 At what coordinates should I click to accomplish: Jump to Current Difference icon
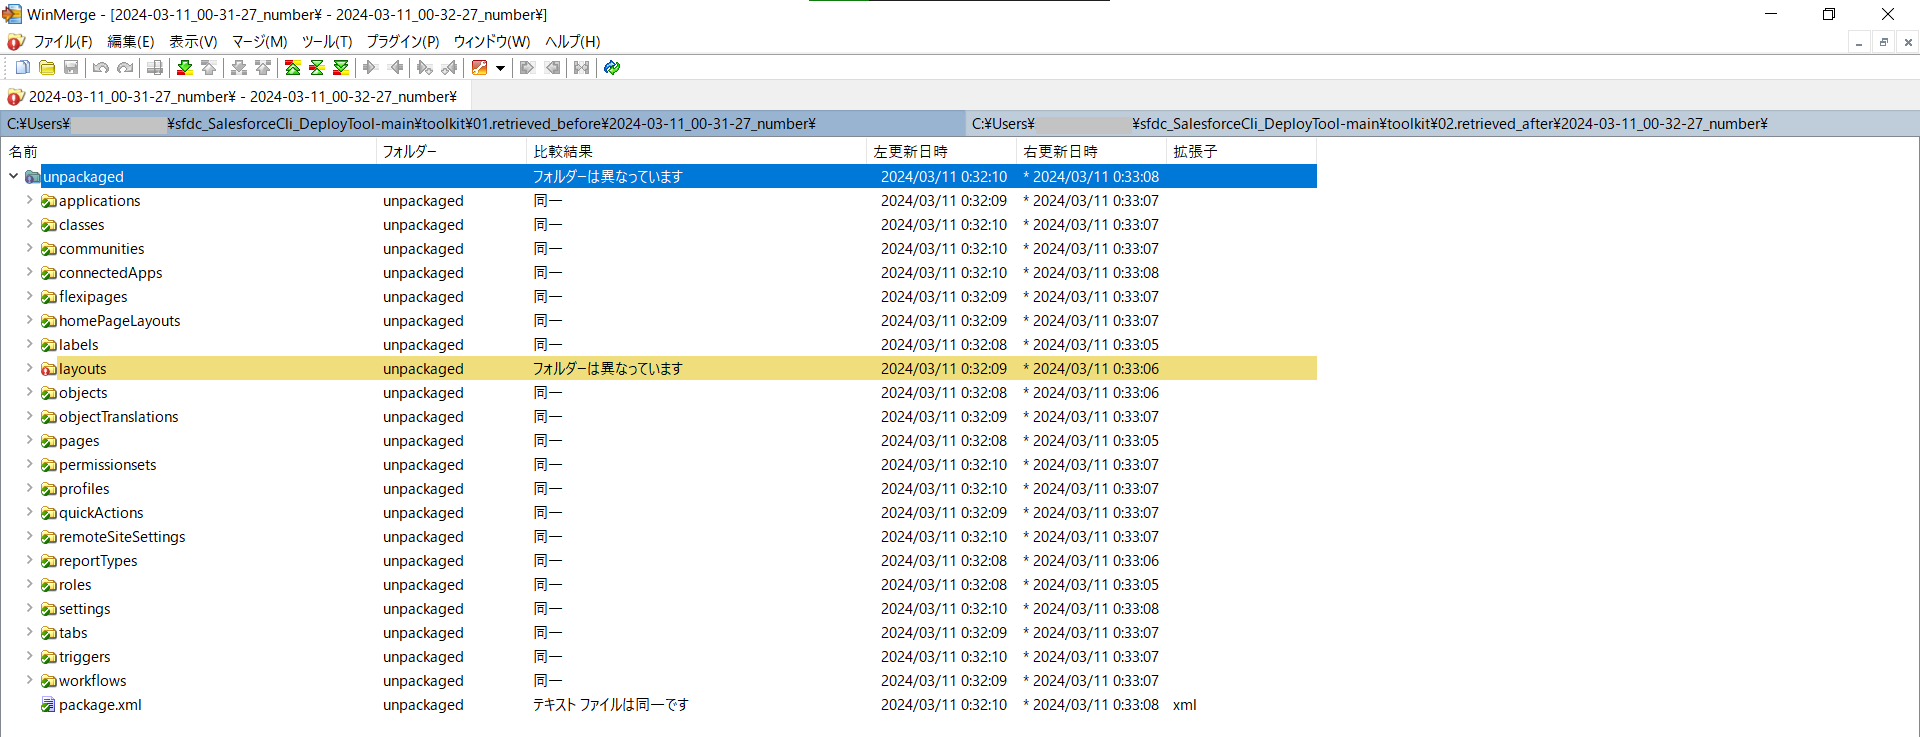tap(317, 67)
